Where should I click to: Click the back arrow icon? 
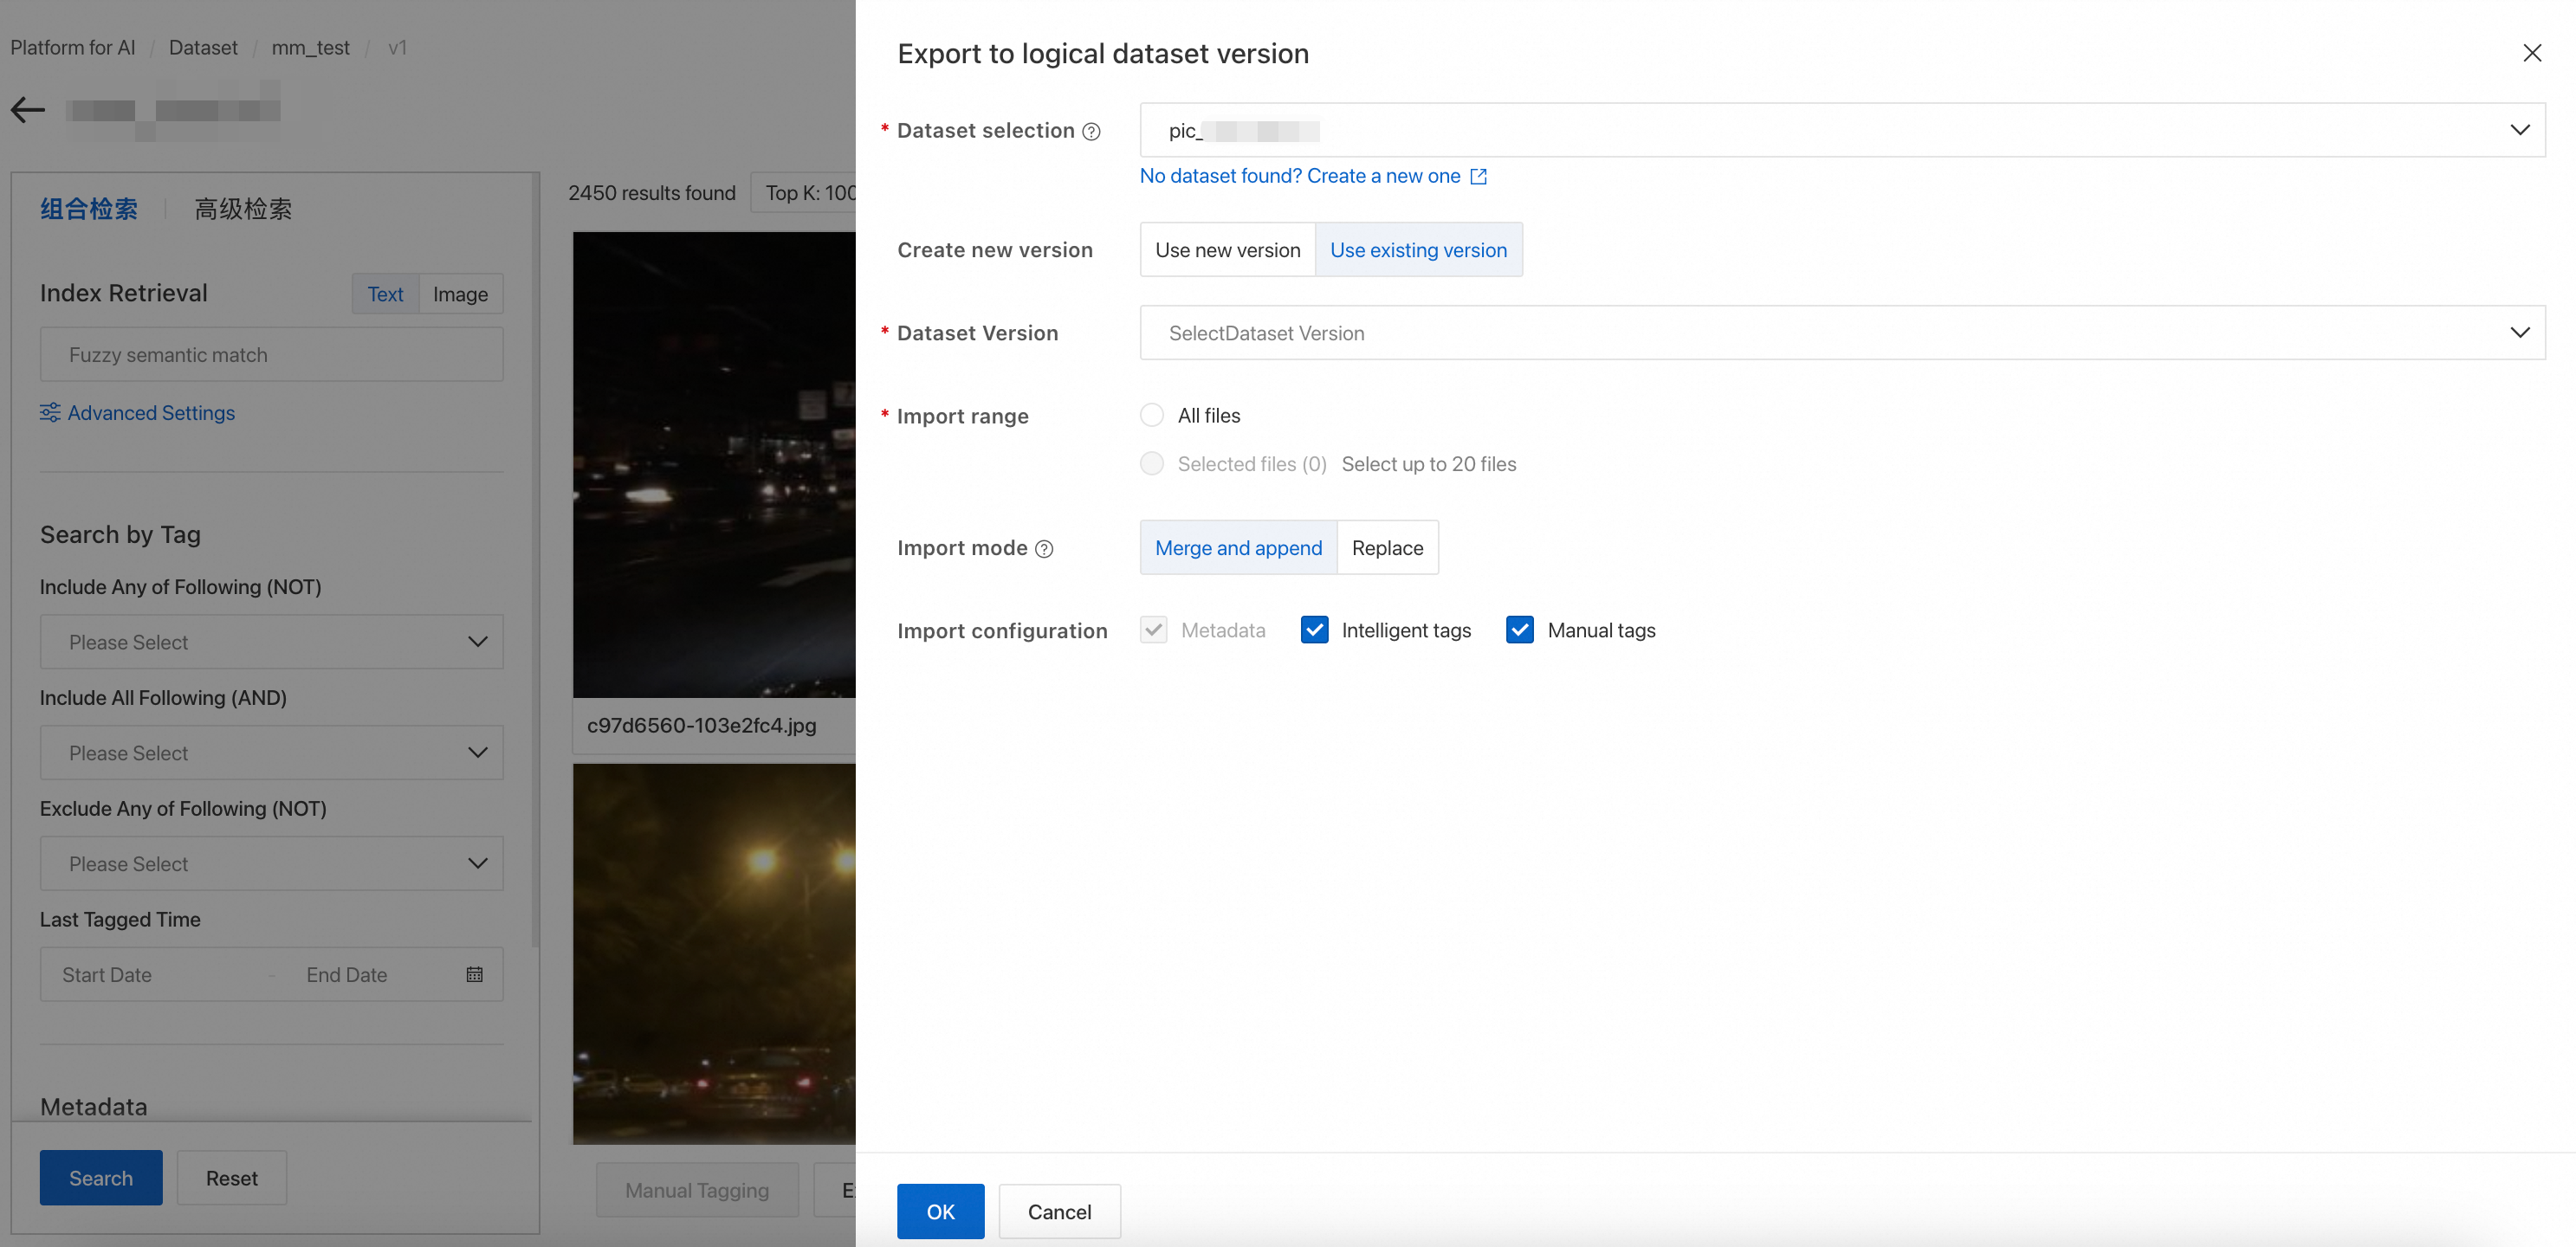tap(28, 109)
